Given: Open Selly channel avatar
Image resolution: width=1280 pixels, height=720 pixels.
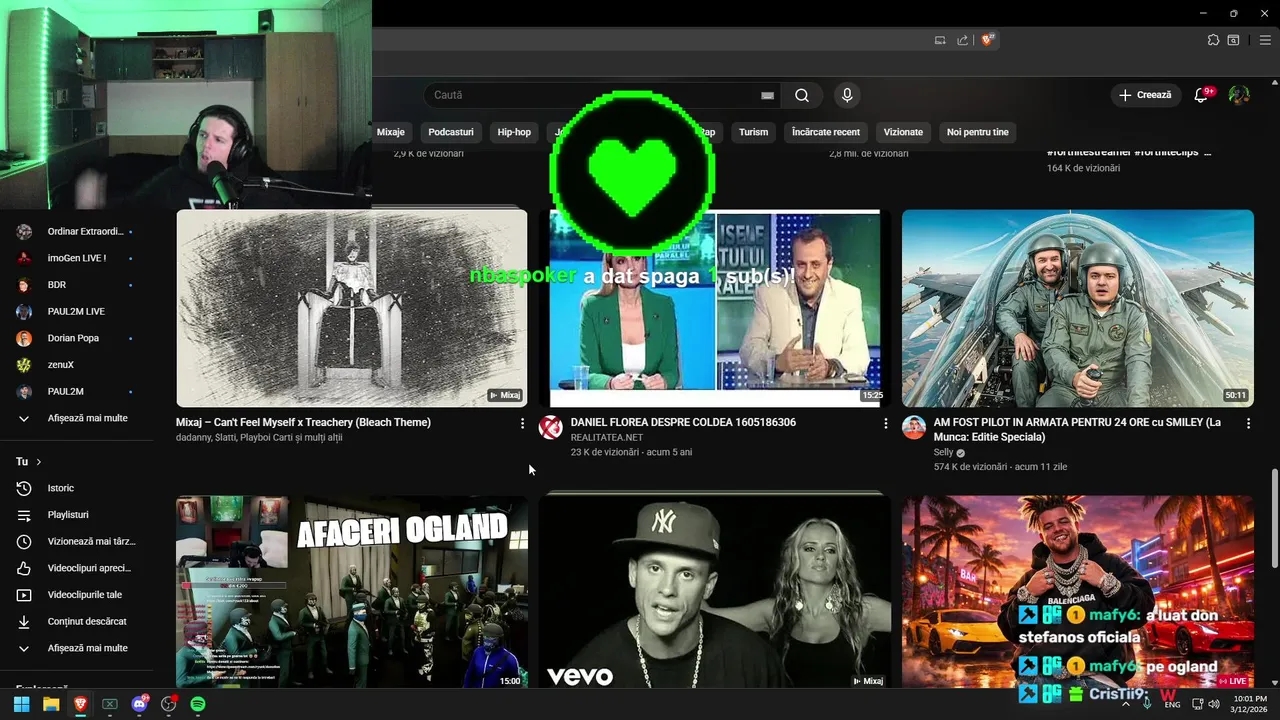Looking at the screenshot, I should tap(914, 428).
